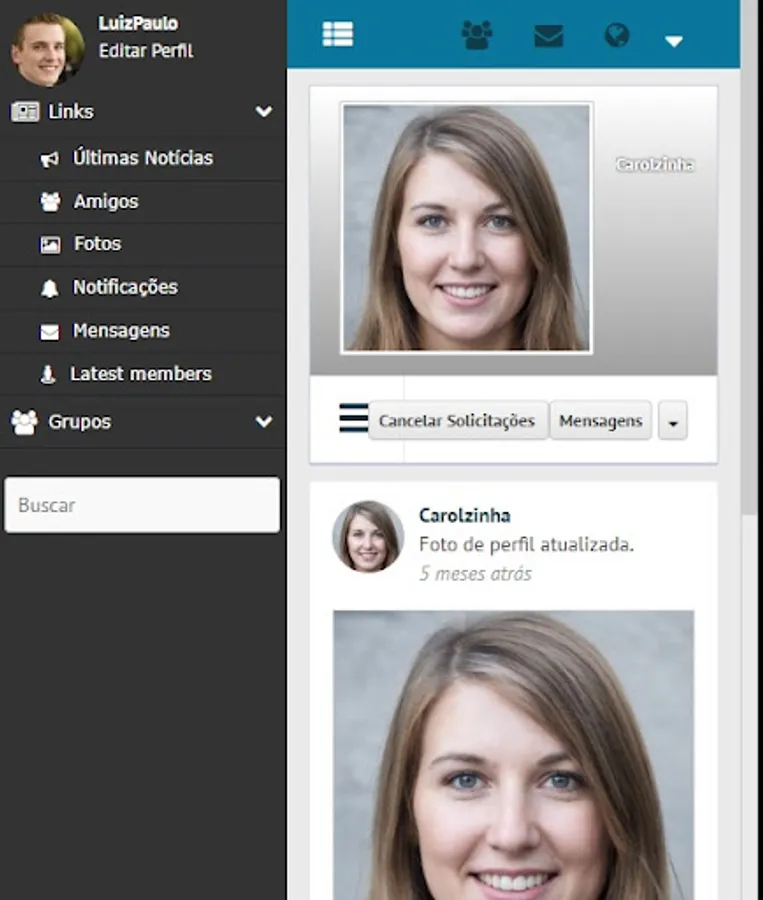763x900 pixels.
Task: Click Carolzinha's small avatar in post
Action: tap(368, 537)
